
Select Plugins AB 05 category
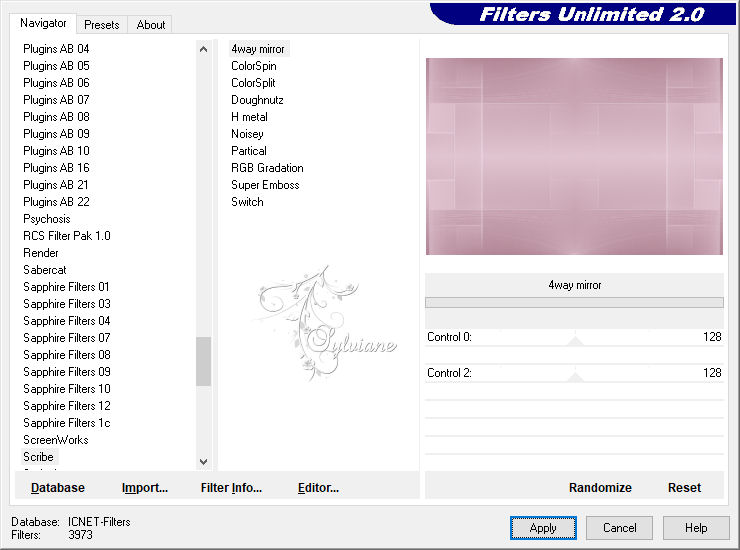coord(56,66)
